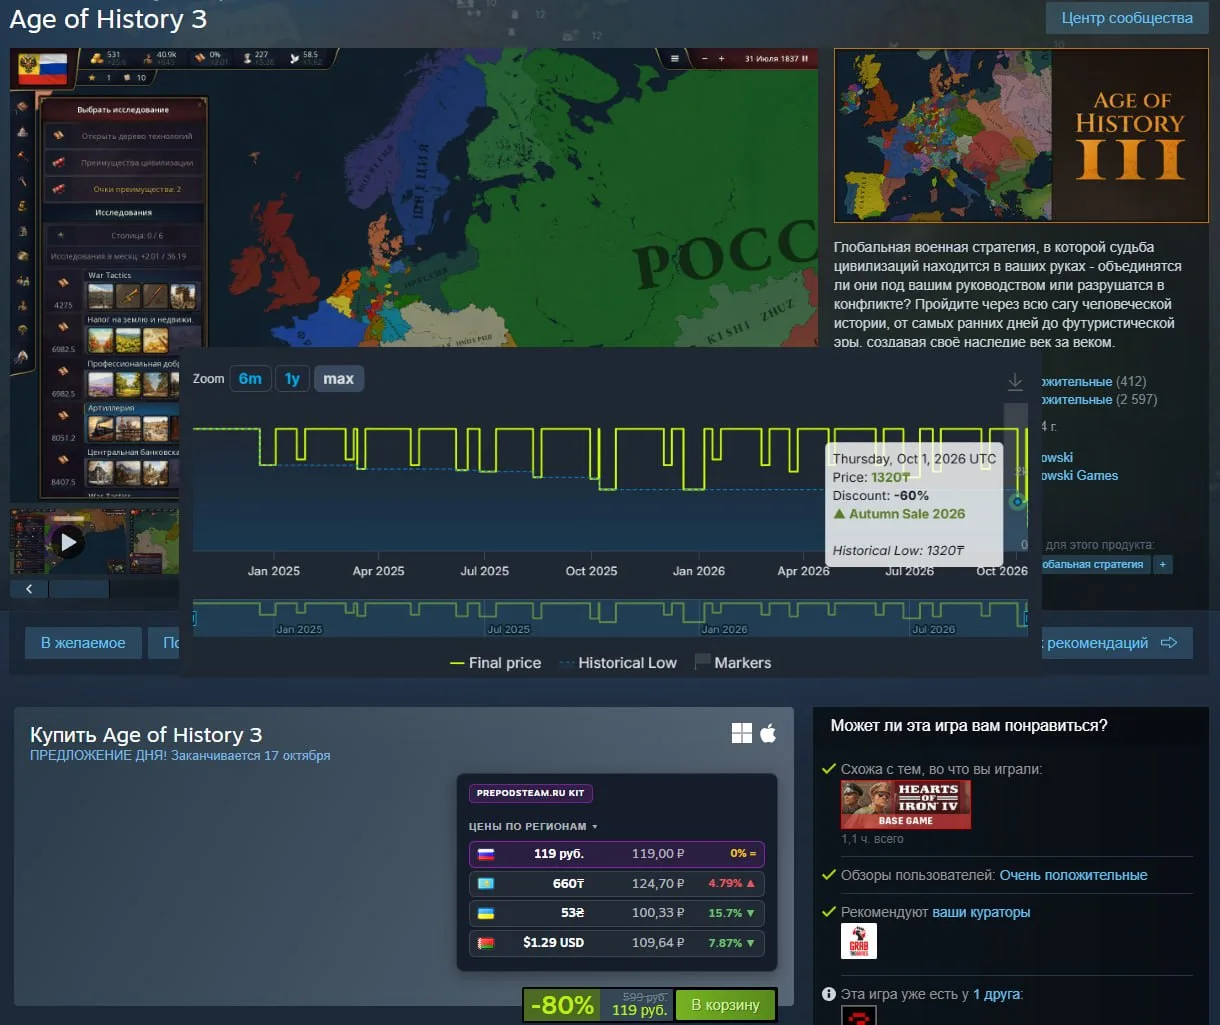Click the Windows platform icon

[741, 734]
